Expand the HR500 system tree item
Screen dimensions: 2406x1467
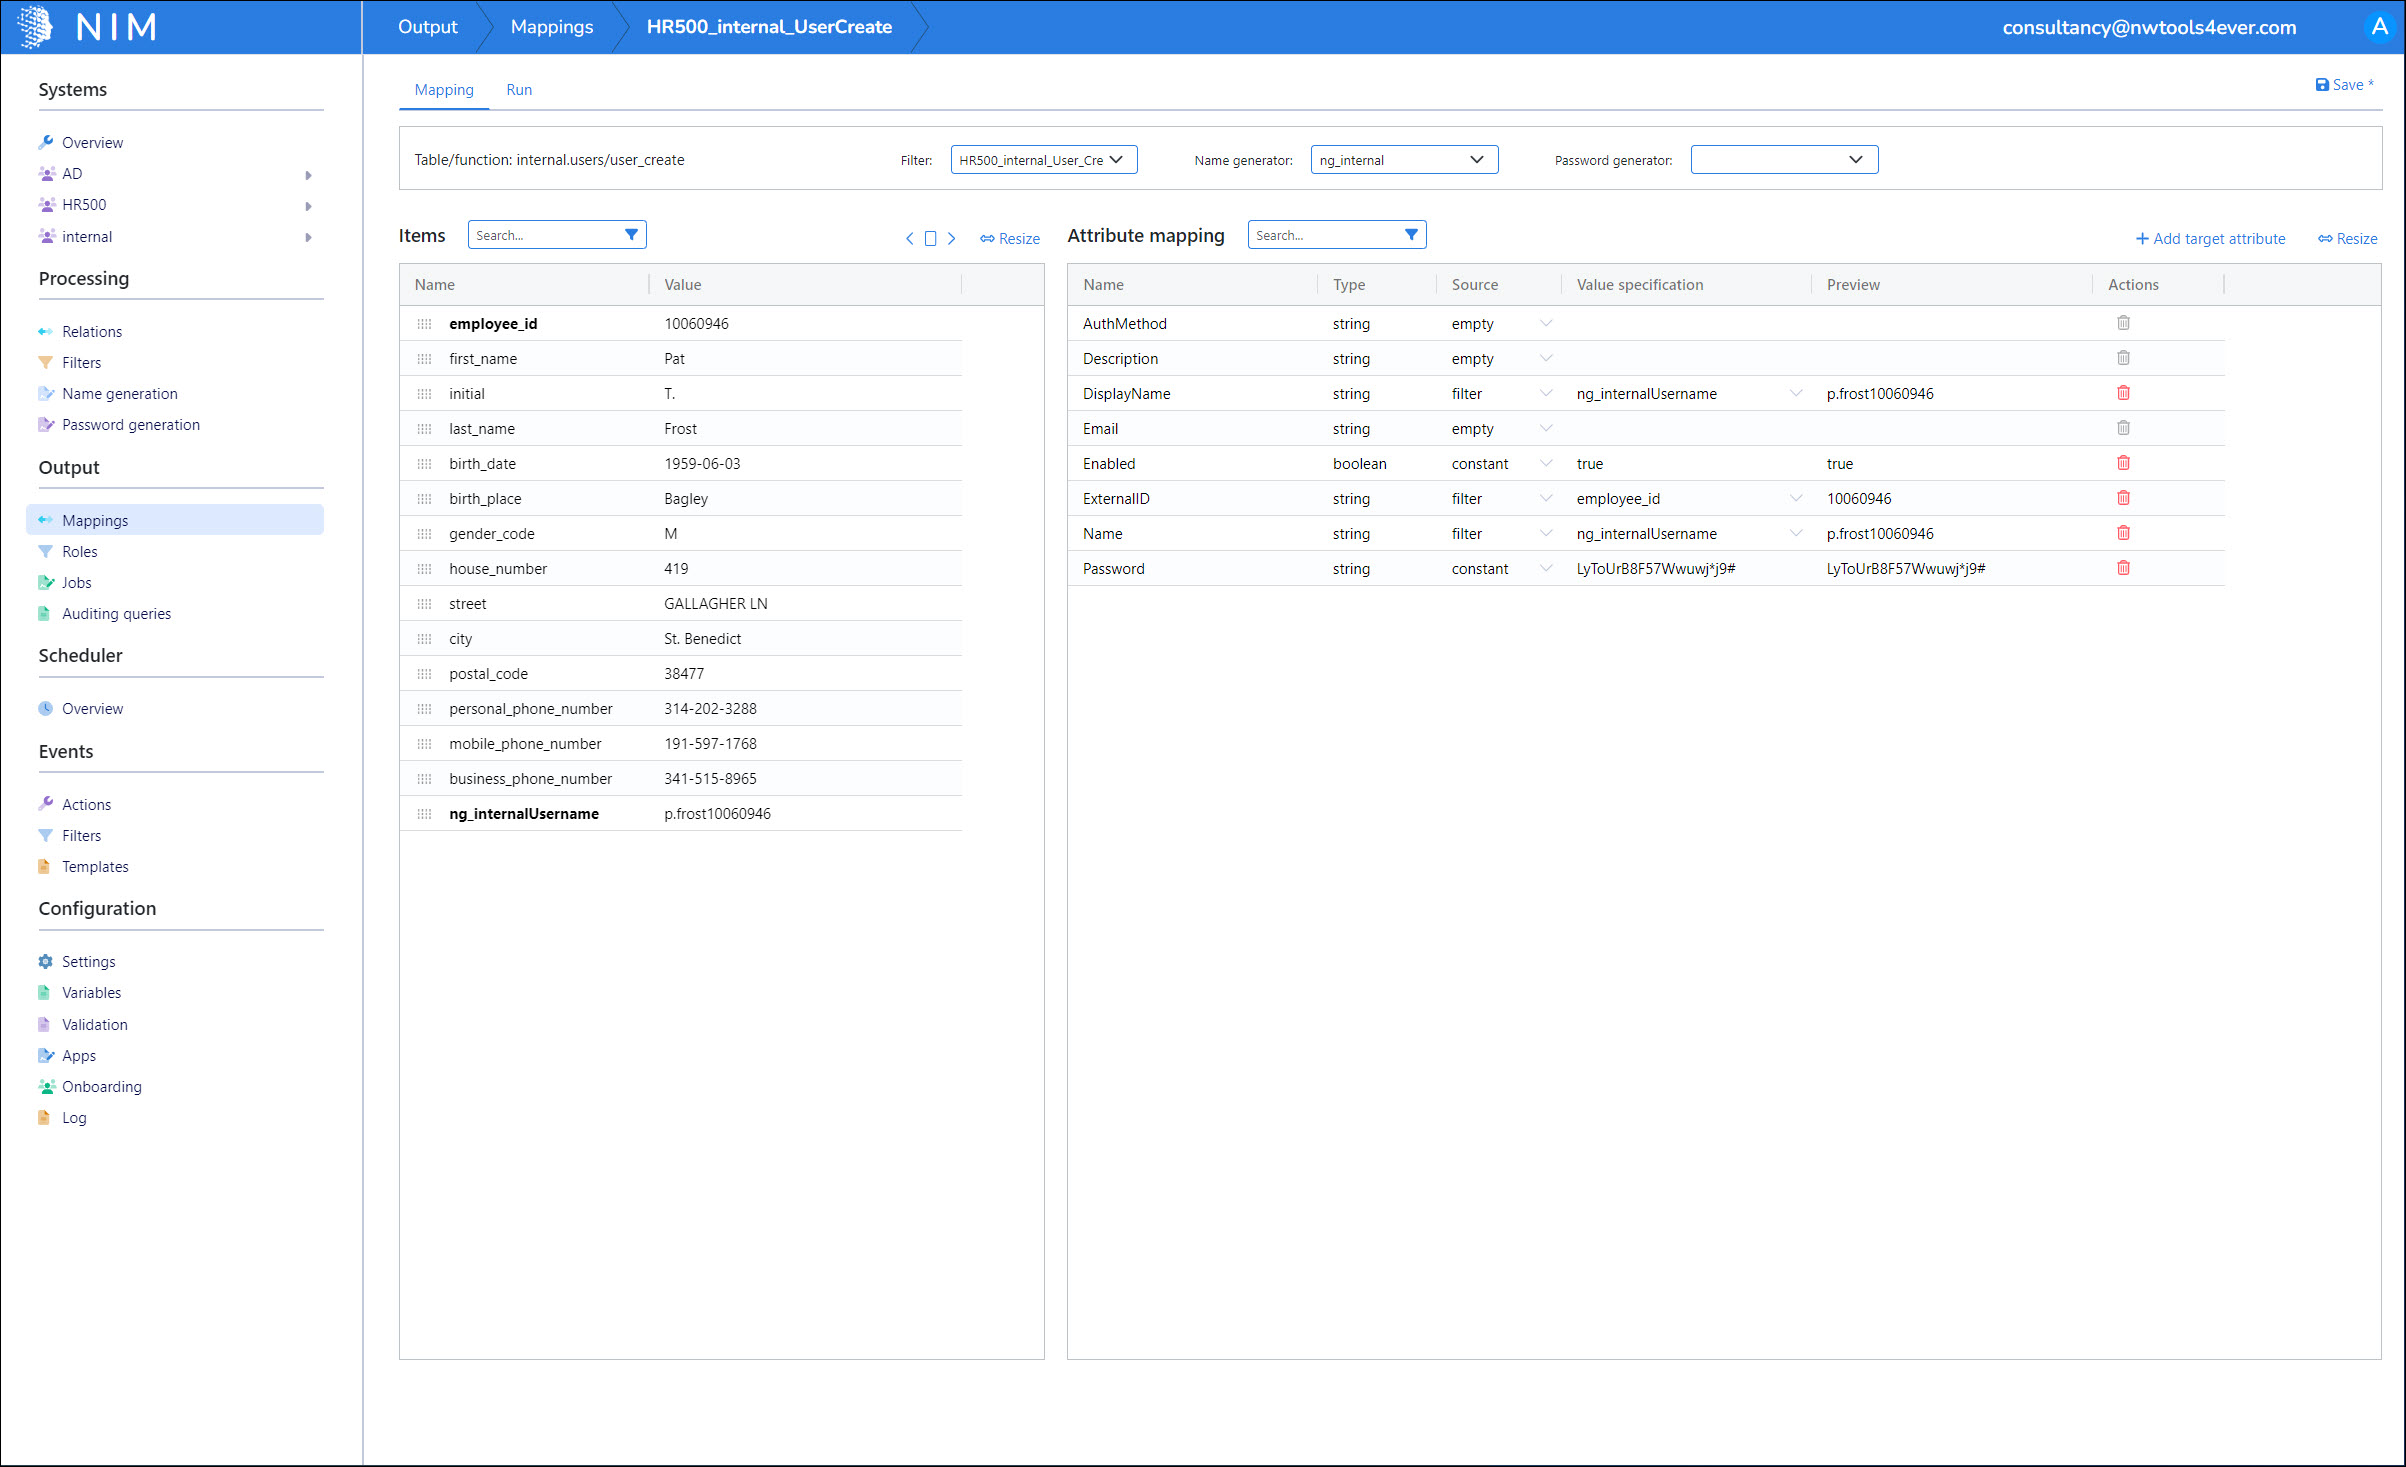point(308,206)
